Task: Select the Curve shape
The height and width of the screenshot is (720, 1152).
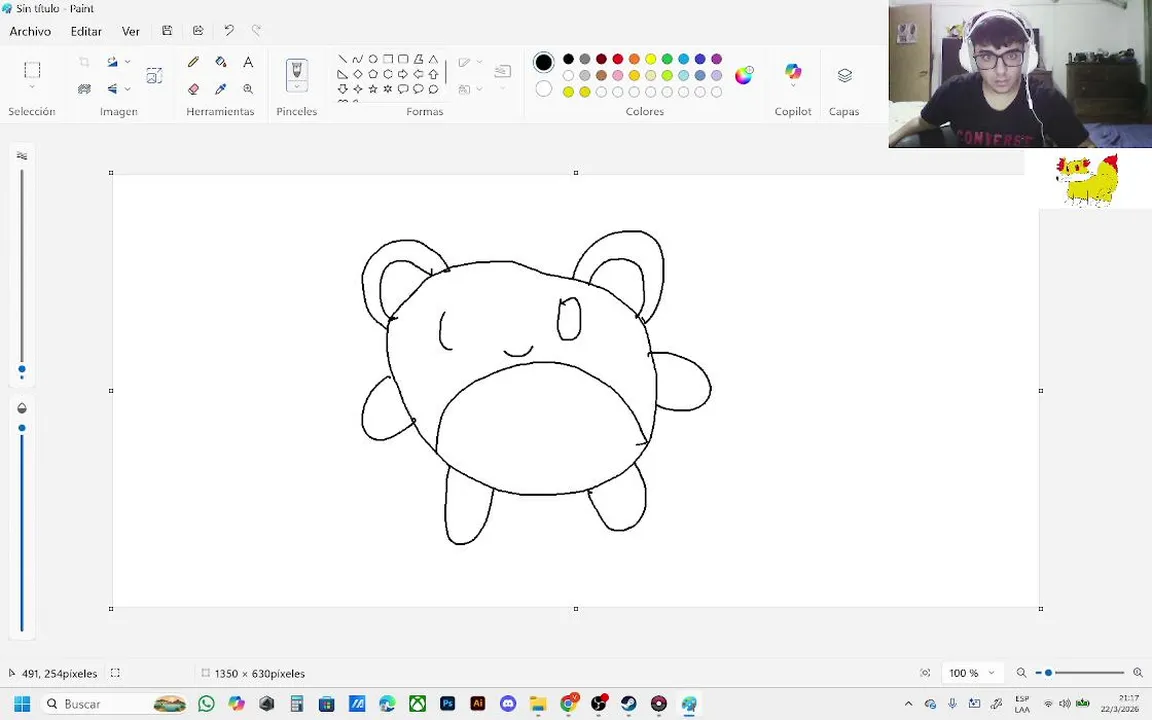Action: coord(358,59)
